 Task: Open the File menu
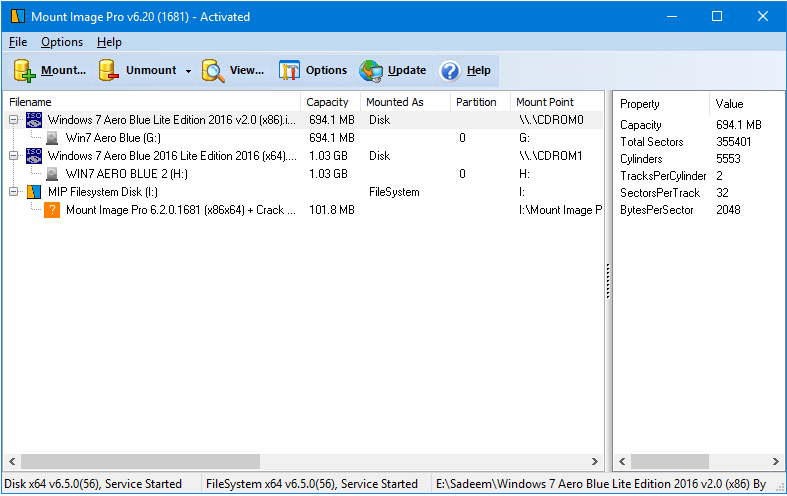18,42
